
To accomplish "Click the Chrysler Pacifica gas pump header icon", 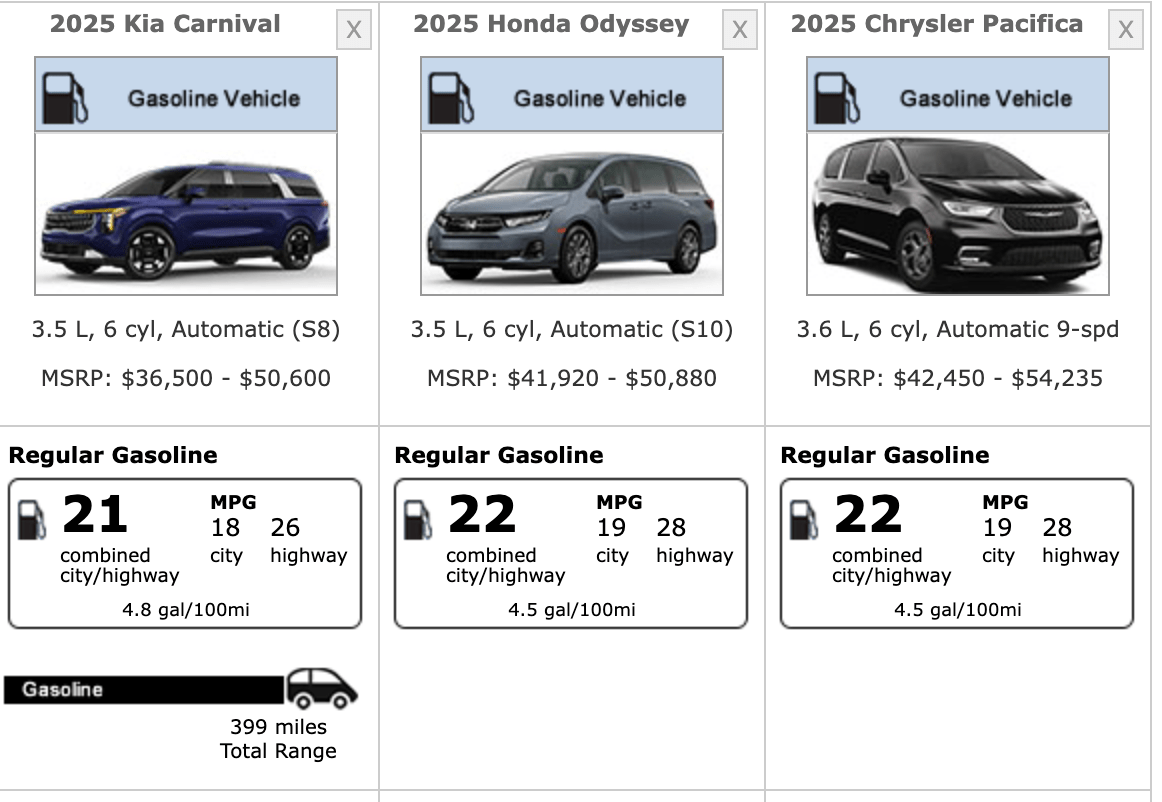I will tap(835, 97).
